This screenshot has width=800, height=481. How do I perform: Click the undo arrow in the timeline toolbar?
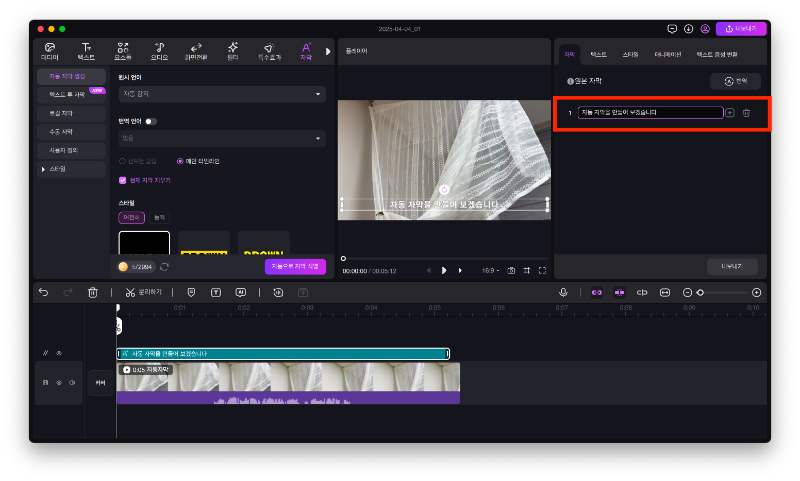click(43, 292)
